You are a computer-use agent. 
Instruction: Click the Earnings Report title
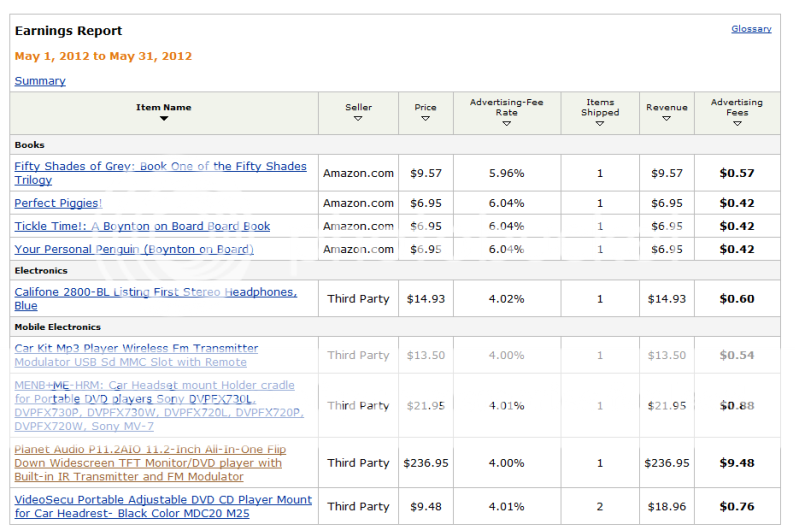pyautogui.click(x=68, y=31)
